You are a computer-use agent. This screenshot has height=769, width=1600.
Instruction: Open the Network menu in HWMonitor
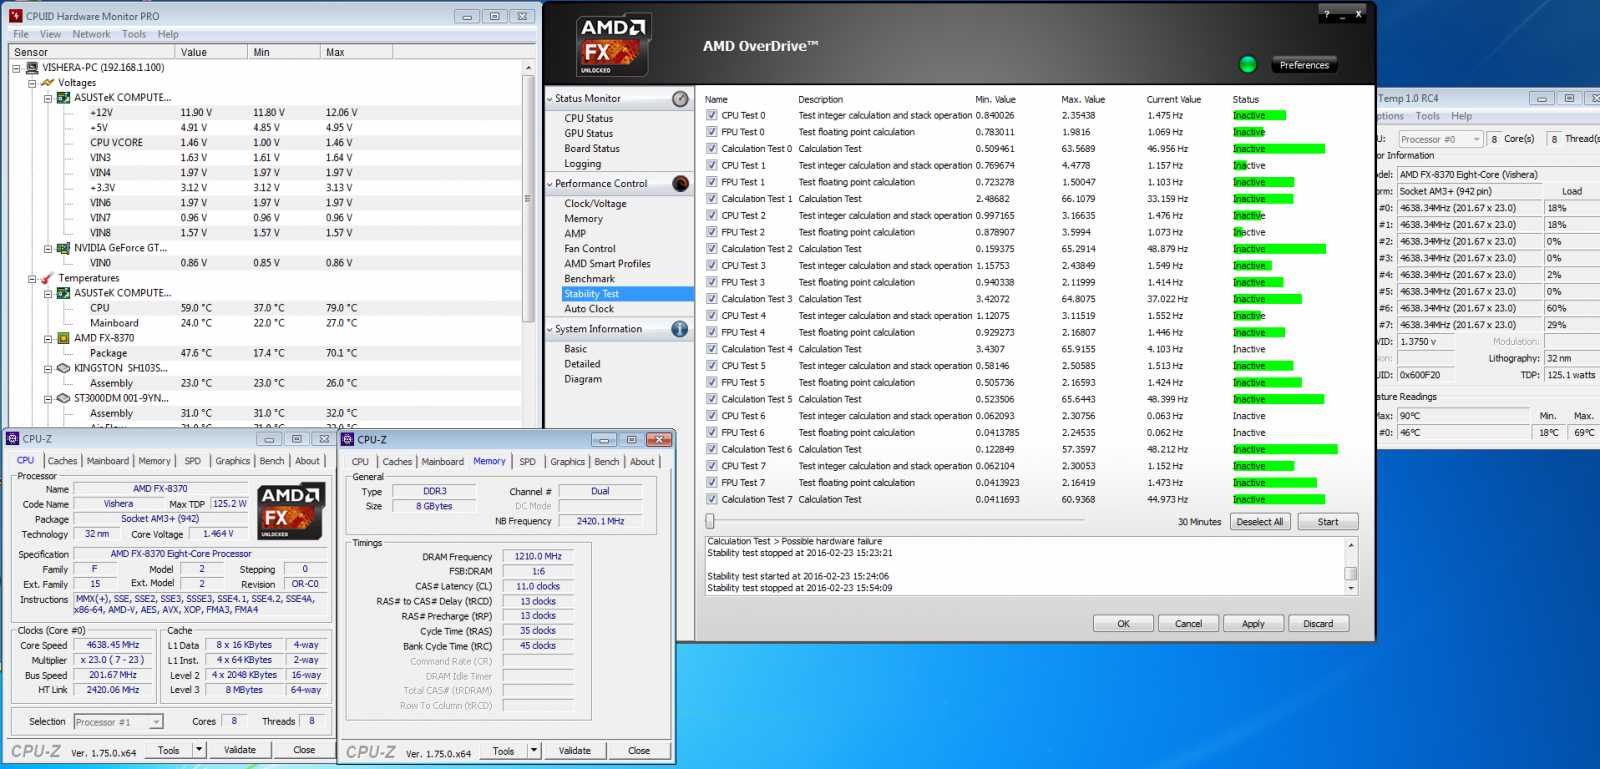(x=91, y=34)
